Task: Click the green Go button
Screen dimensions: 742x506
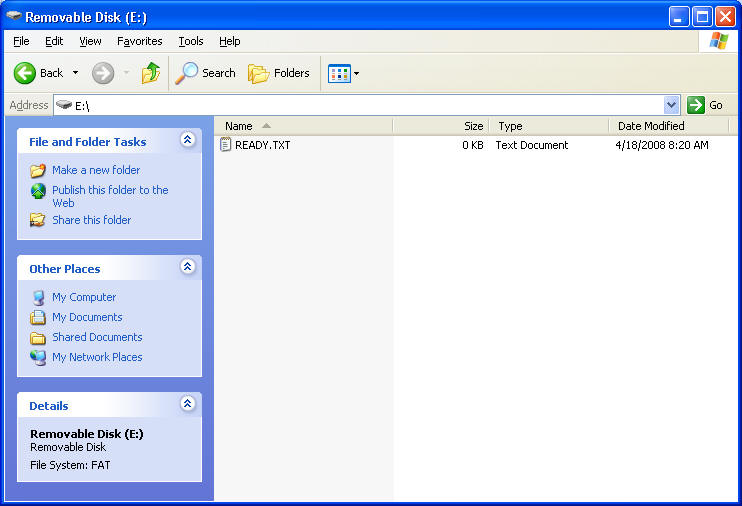Action: 705,105
